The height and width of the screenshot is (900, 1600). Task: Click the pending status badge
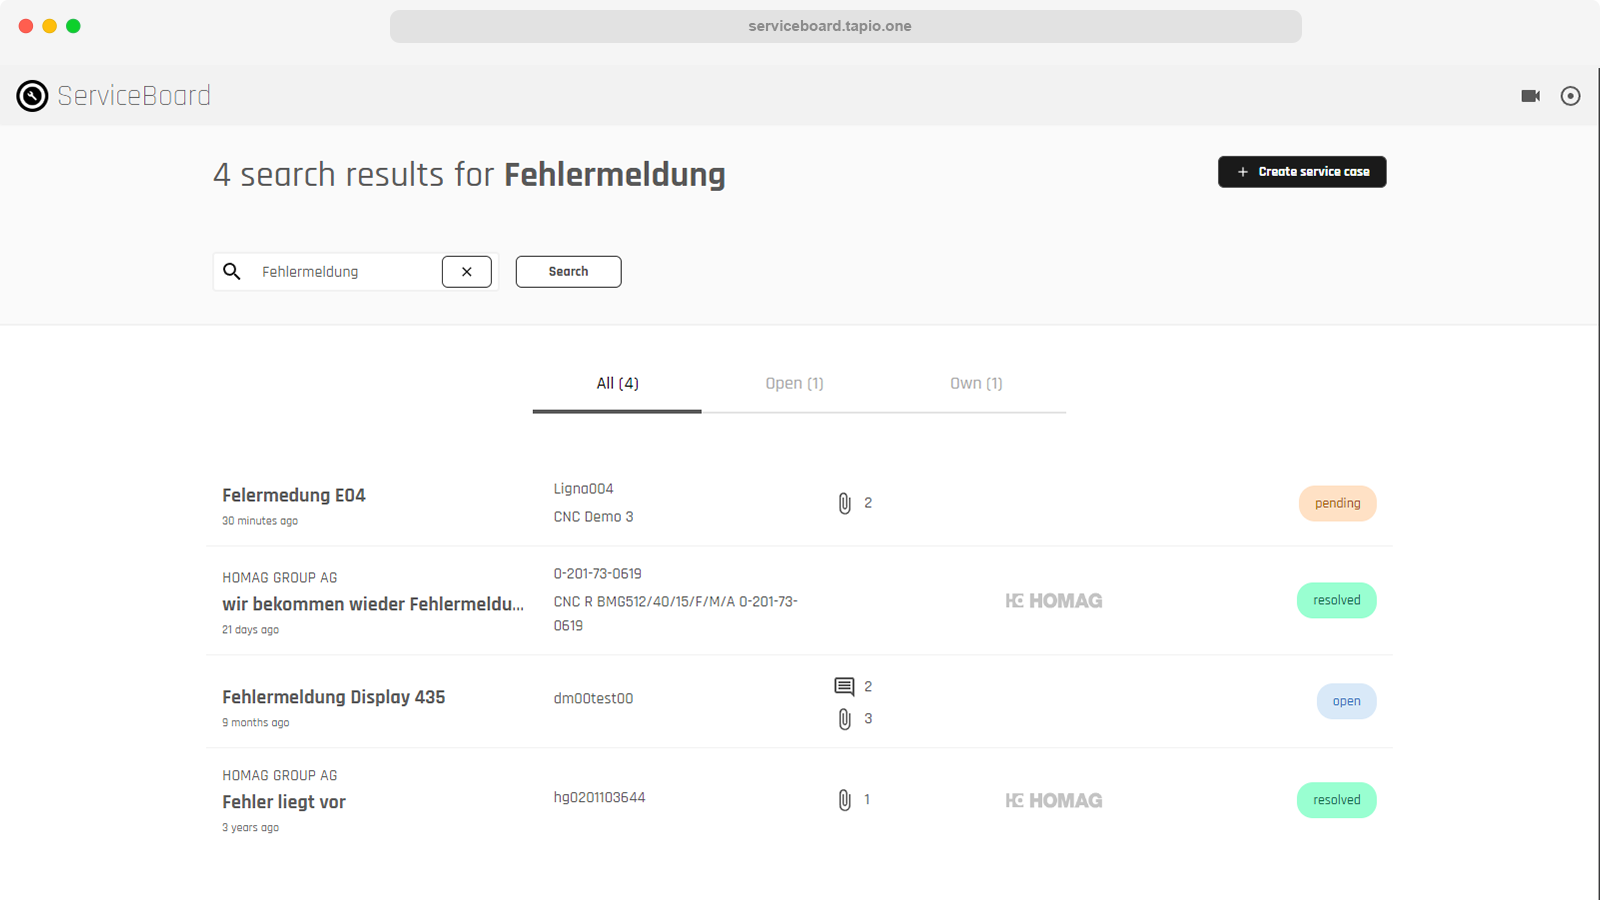point(1337,504)
